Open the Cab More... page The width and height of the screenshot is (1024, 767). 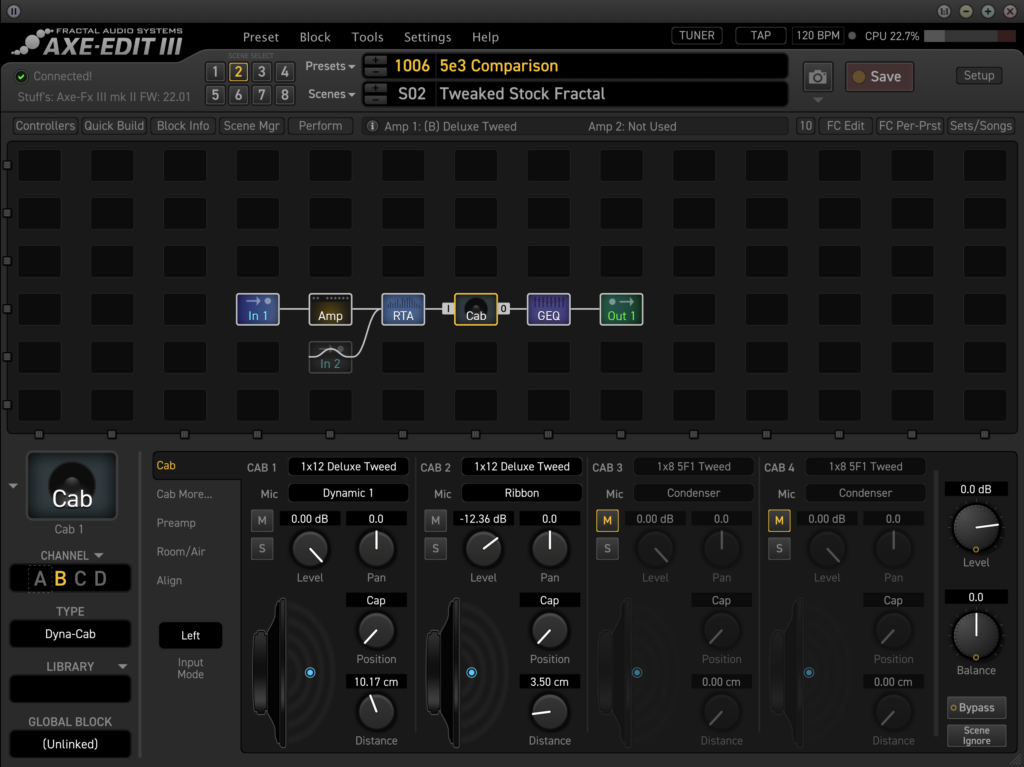point(184,494)
